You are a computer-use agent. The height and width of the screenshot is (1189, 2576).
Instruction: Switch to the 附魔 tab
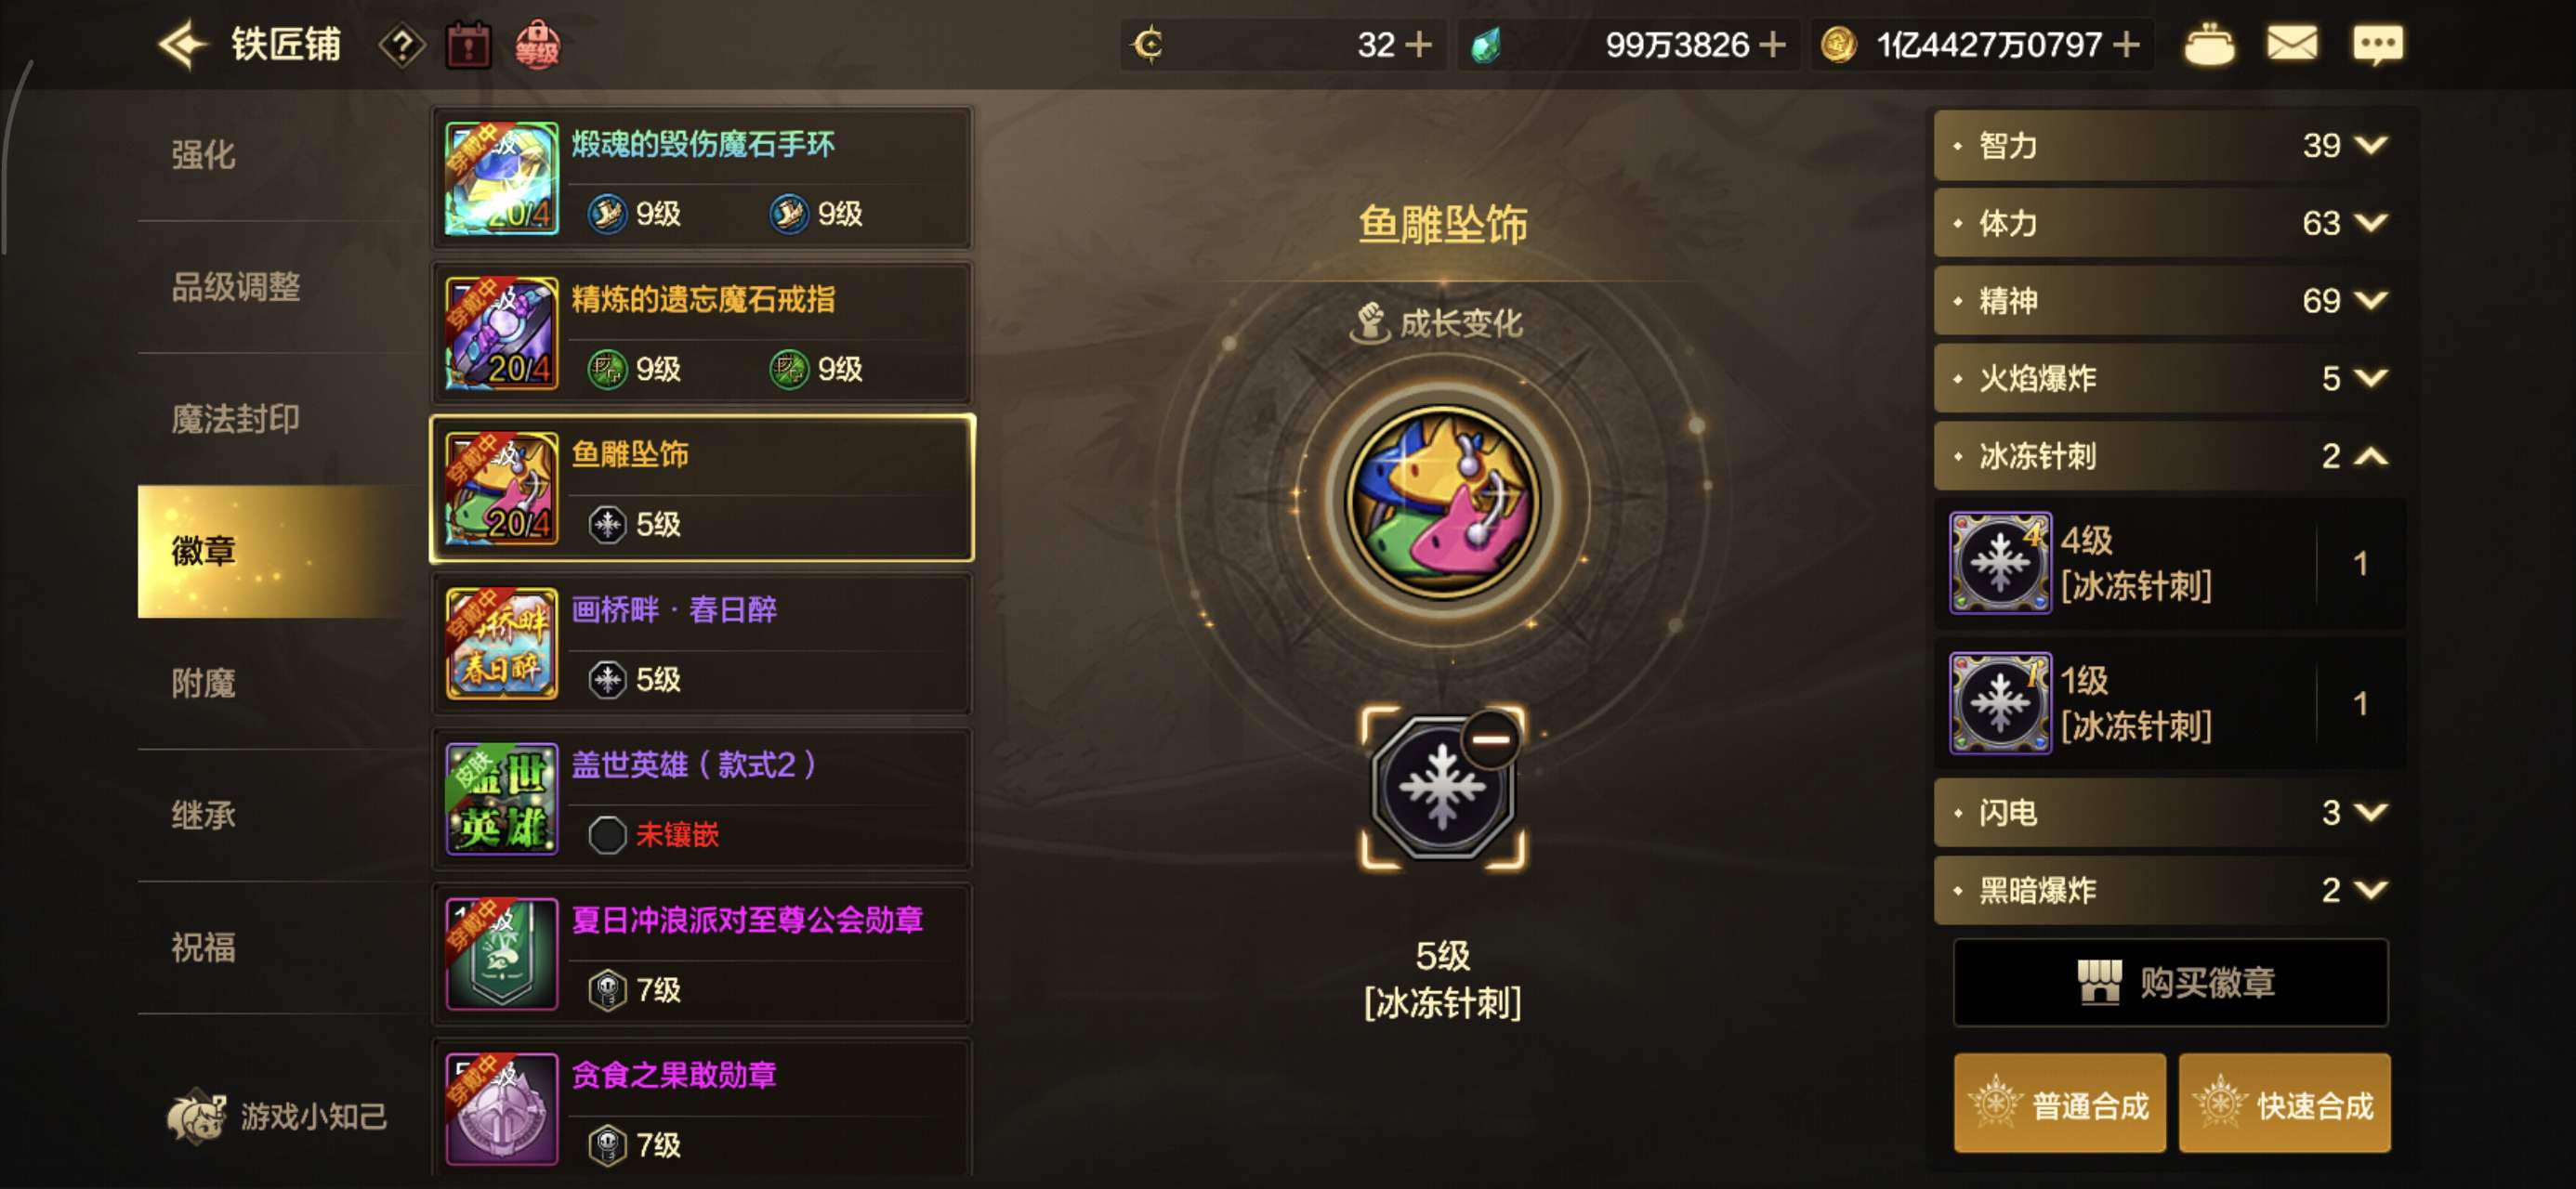click(204, 684)
